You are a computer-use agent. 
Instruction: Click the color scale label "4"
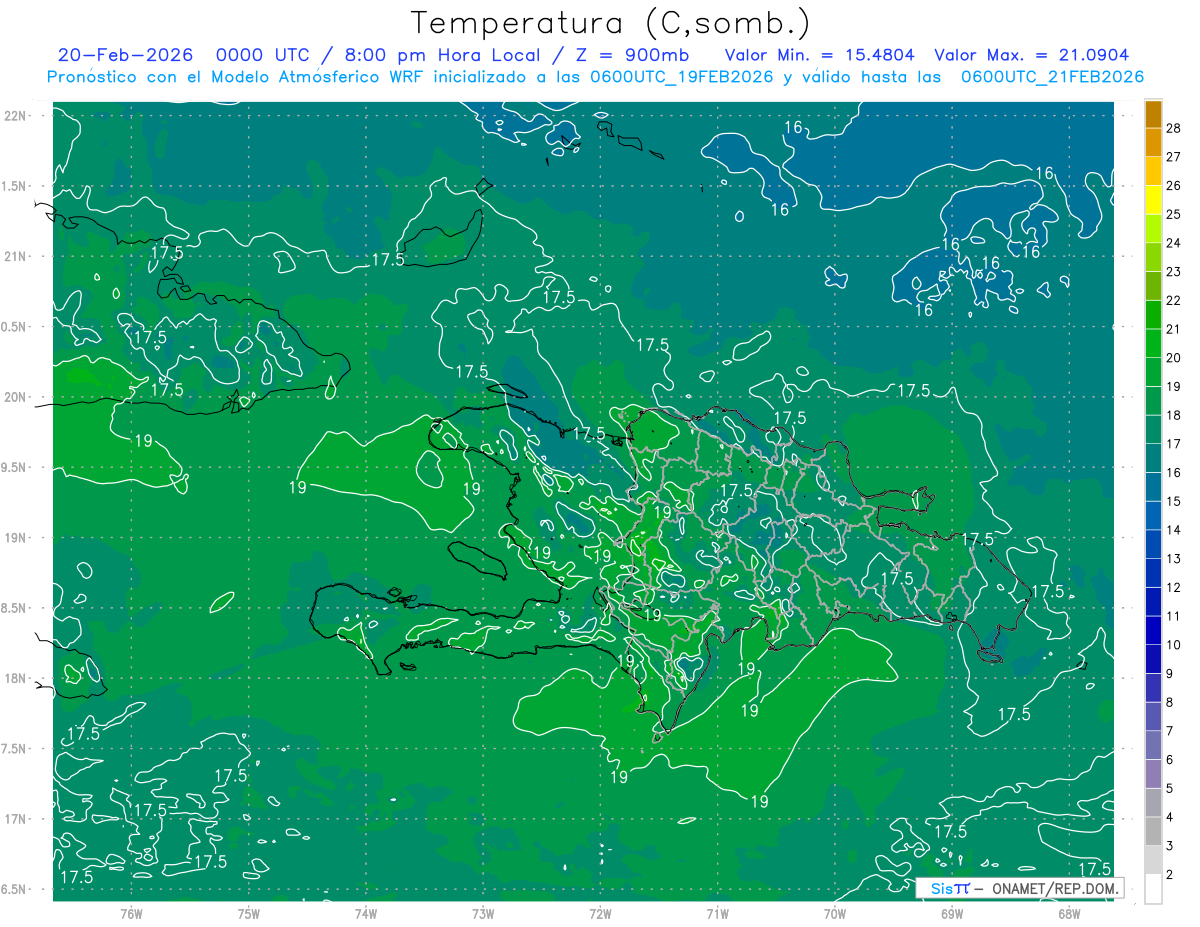point(1170,817)
